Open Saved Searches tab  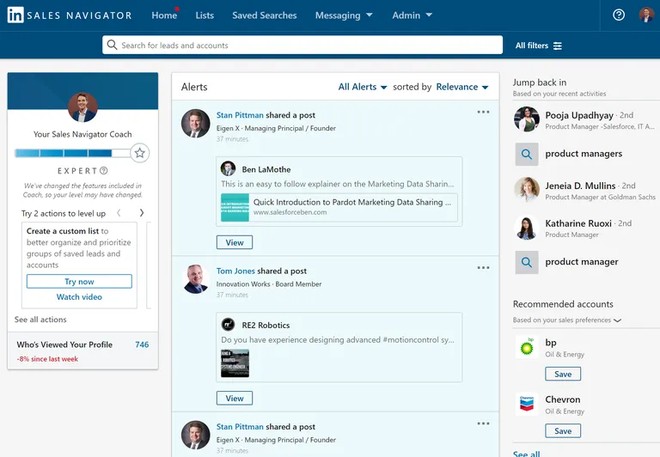click(264, 16)
